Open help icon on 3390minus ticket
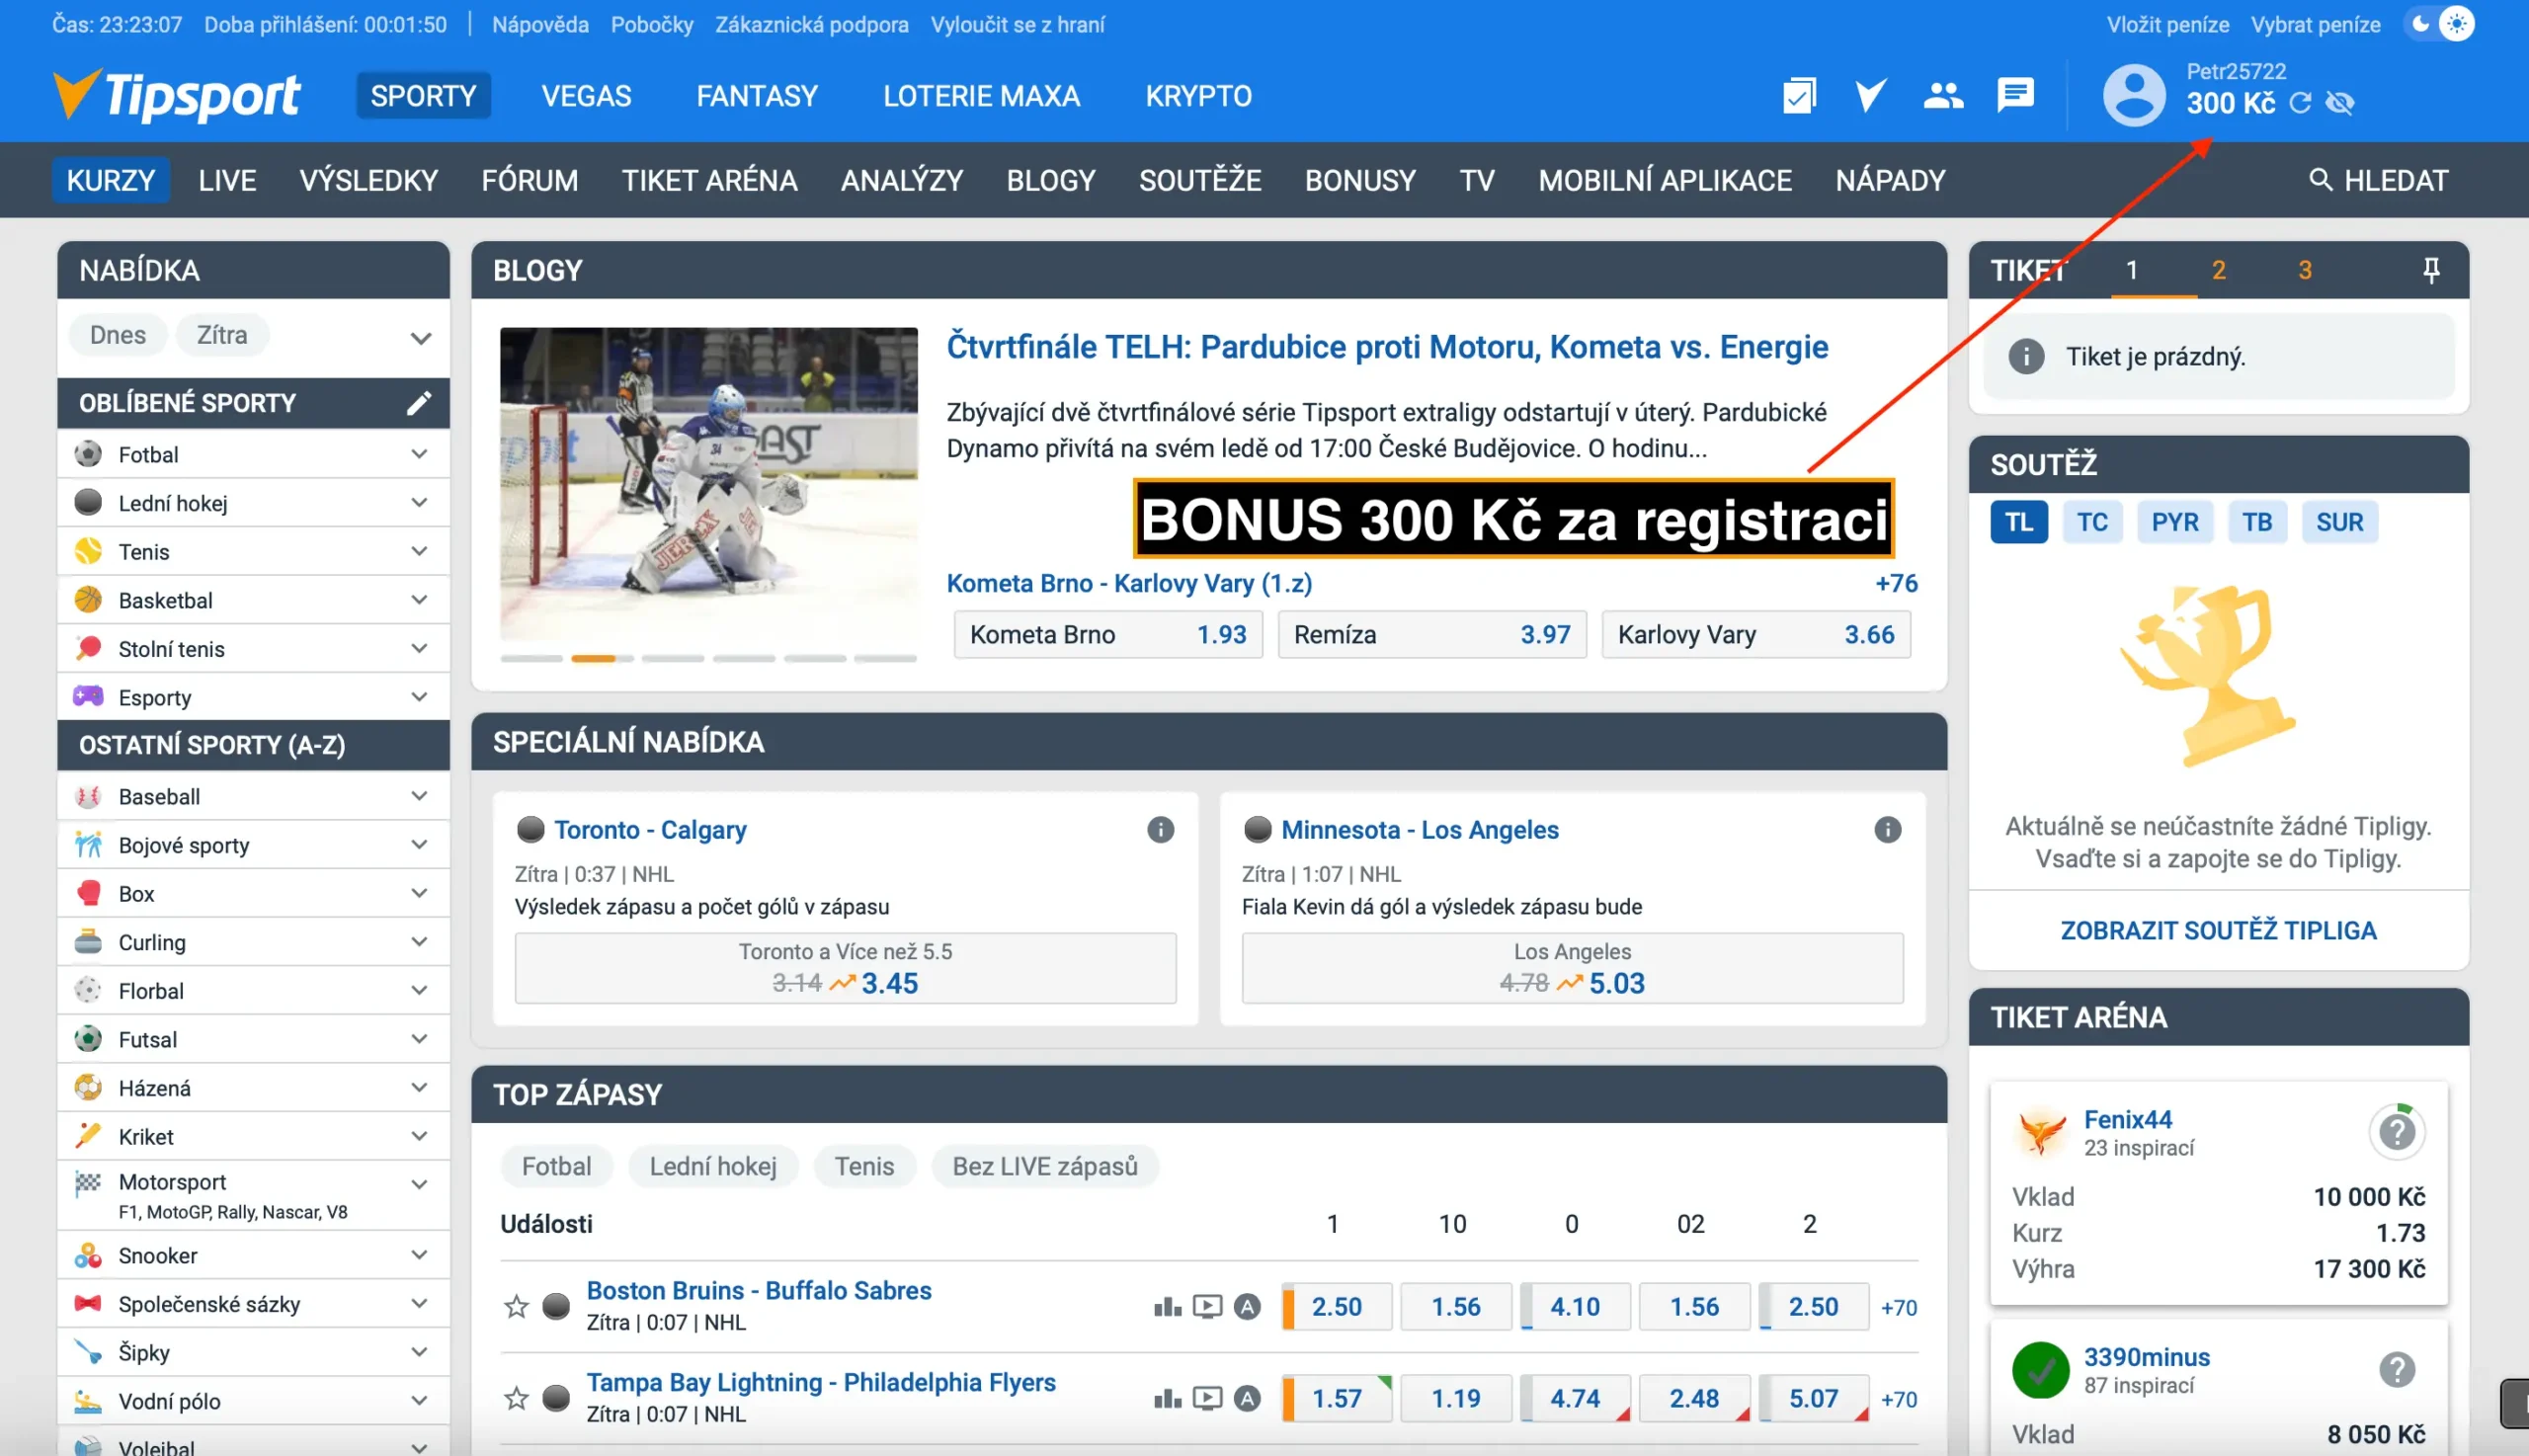This screenshot has height=1456, width=2529. click(x=2396, y=1369)
